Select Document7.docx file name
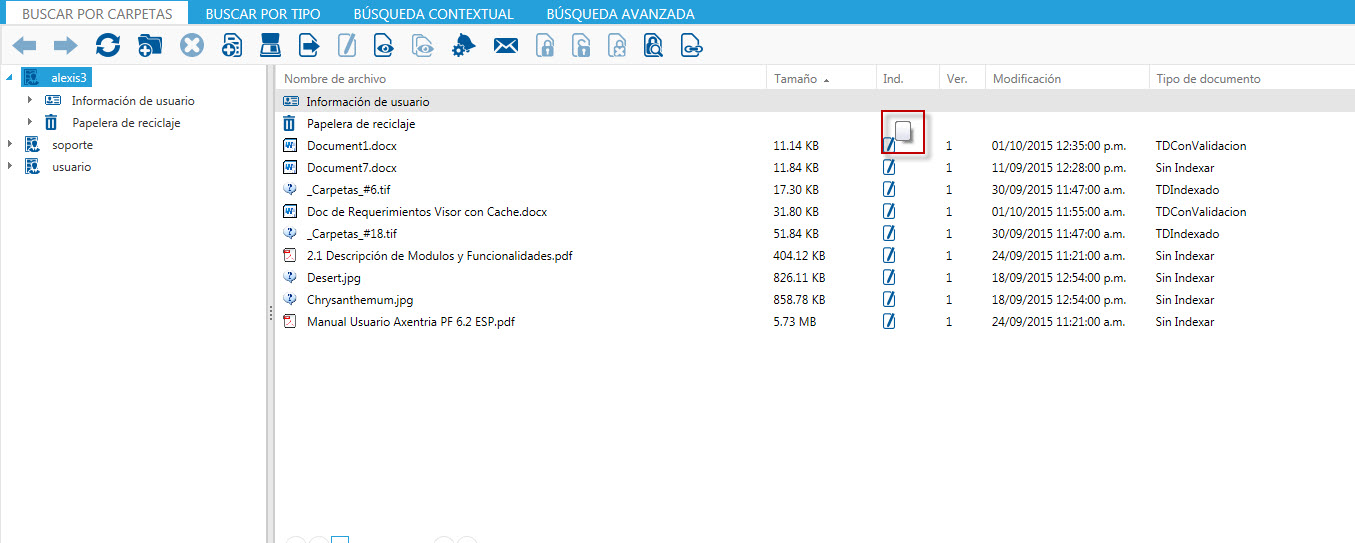The height and width of the screenshot is (543, 1355). (x=351, y=168)
